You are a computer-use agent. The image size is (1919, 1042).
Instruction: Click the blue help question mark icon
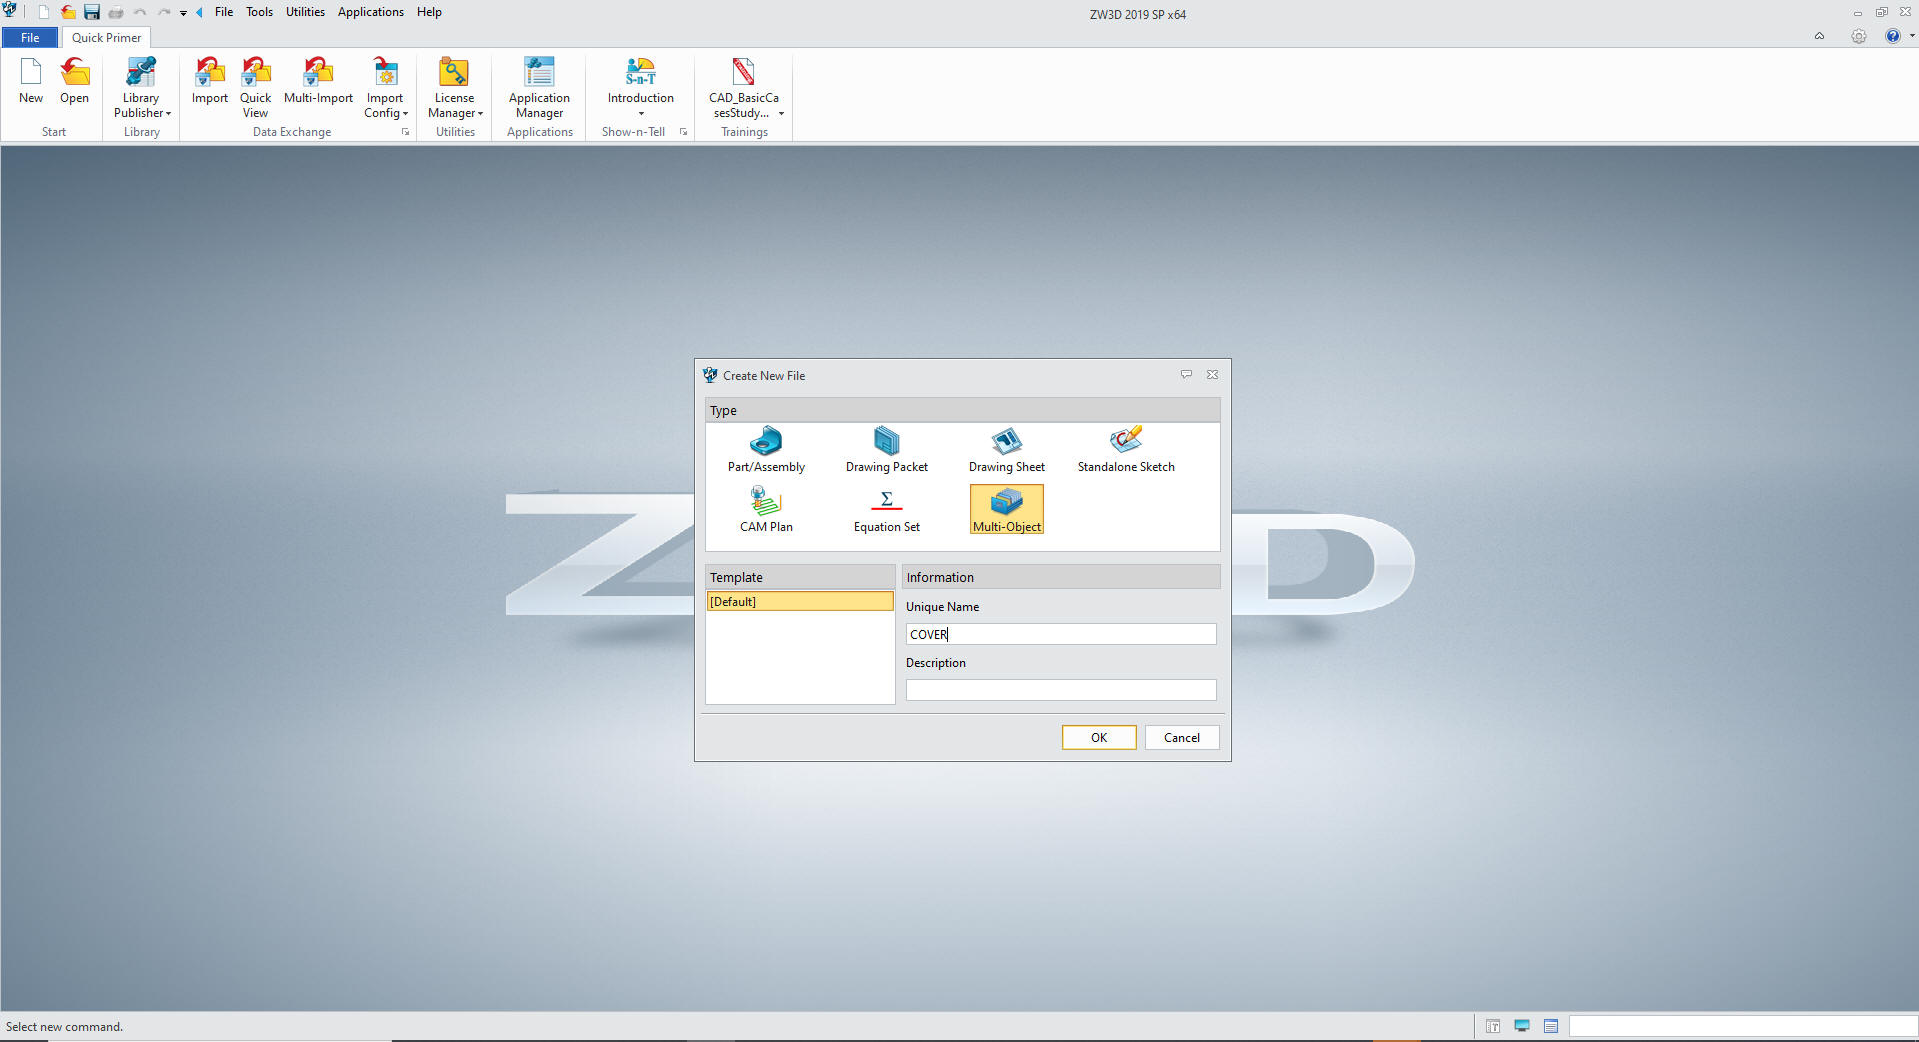(x=1892, y=36)
